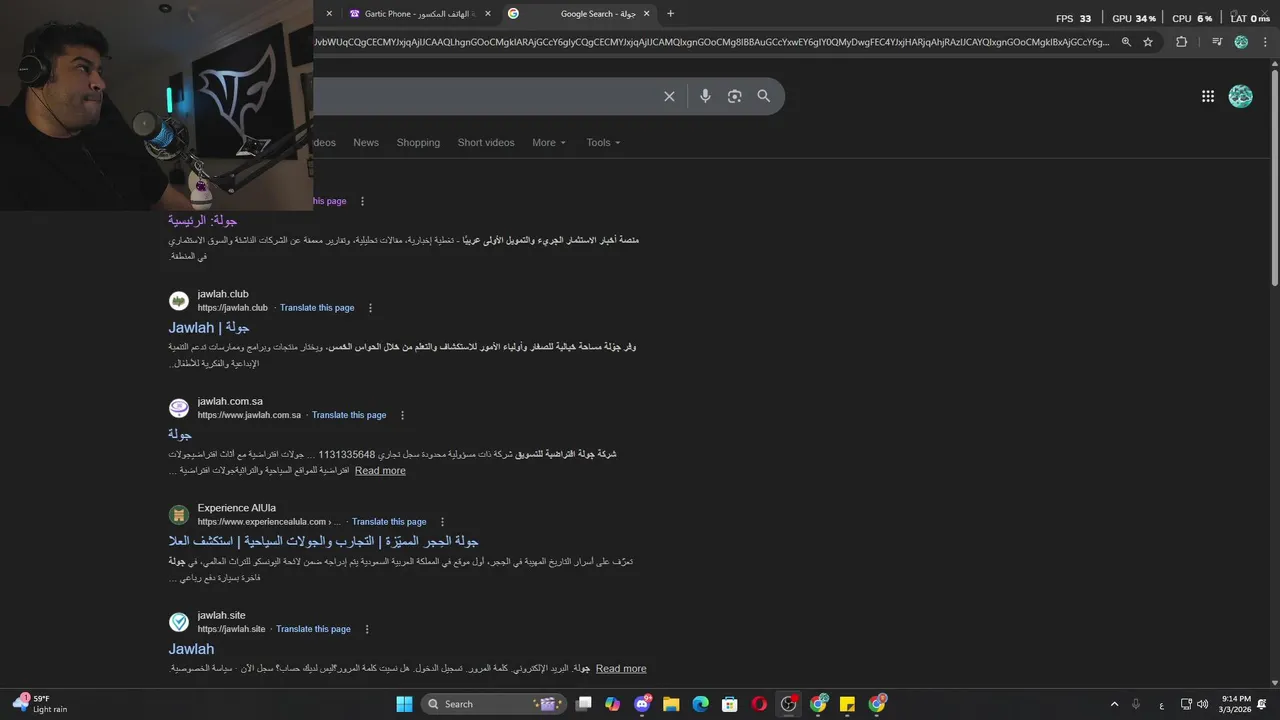This screenshot has width=1280, height=720.
Task: Open options for jawlah.site result
Action: pyautogui.click(x=367, y=629)
